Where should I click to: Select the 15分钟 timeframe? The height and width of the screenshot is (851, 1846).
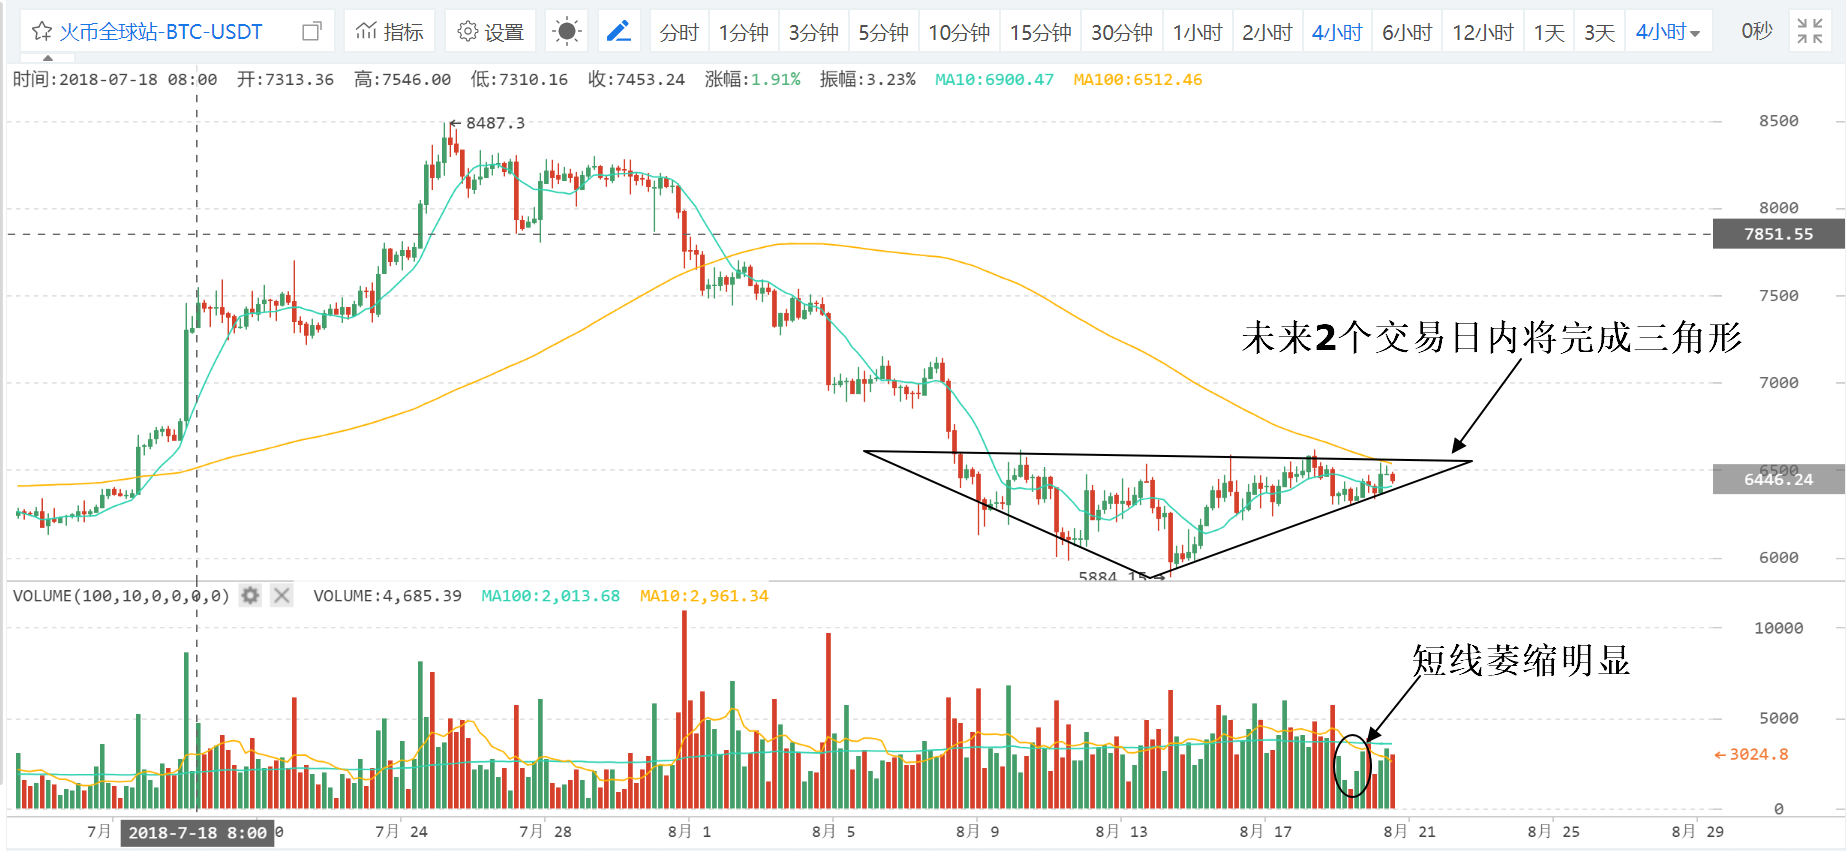coord(1040,32)
